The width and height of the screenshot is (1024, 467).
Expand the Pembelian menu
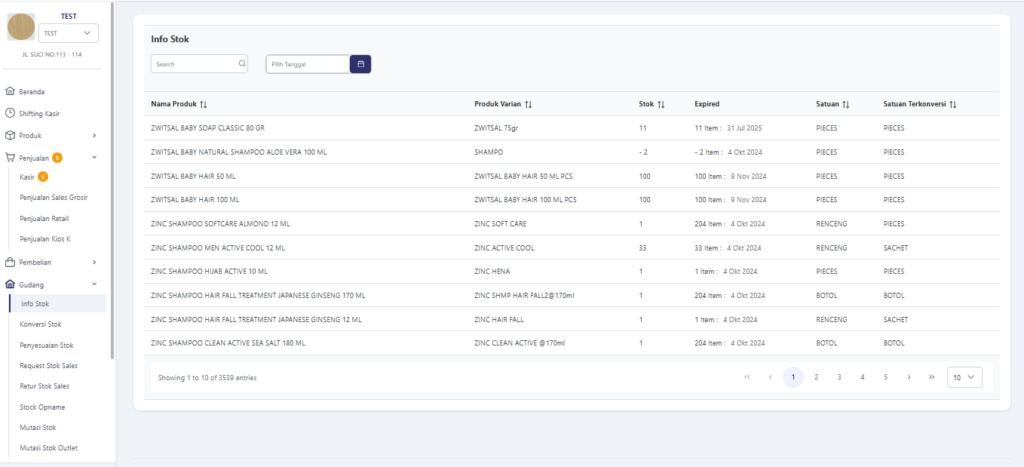click(x=94, y=262)
